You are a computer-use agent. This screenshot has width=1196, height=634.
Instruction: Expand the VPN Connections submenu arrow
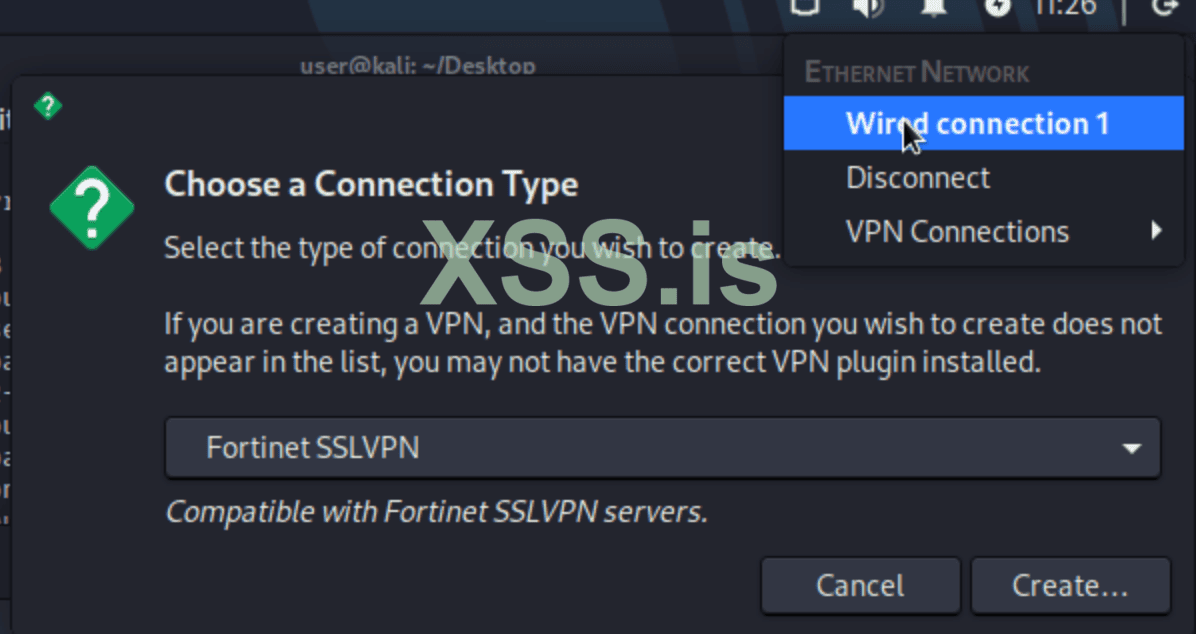1156,231
